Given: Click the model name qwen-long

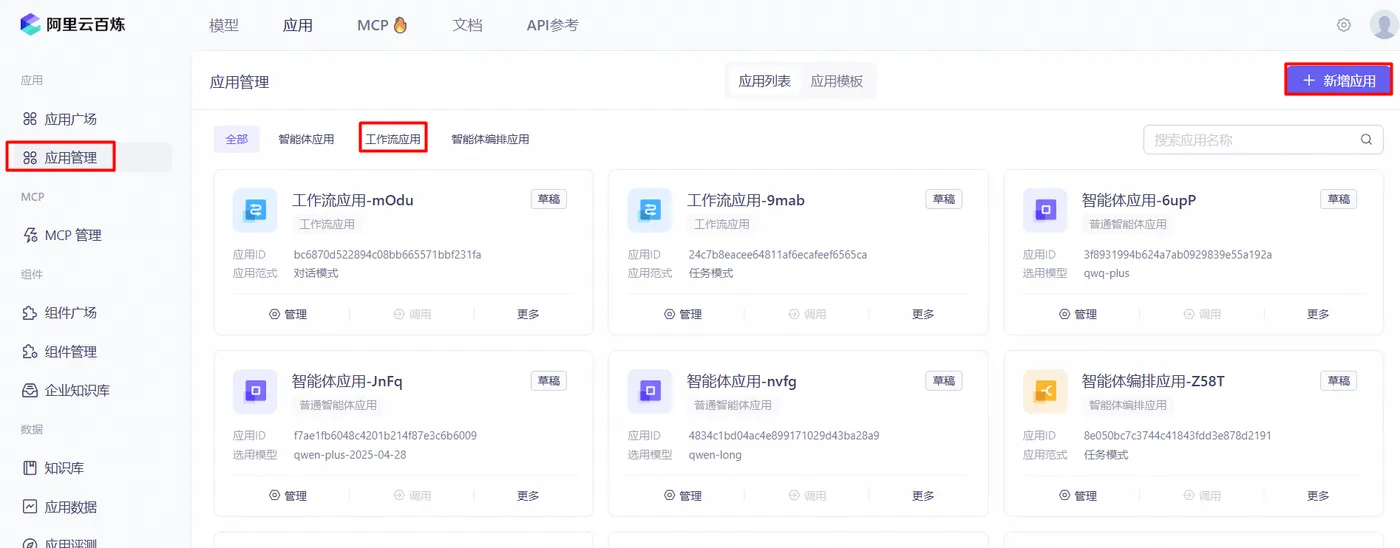Looking at the screenshot, I should pyautogui.click(x=714, y=454).
